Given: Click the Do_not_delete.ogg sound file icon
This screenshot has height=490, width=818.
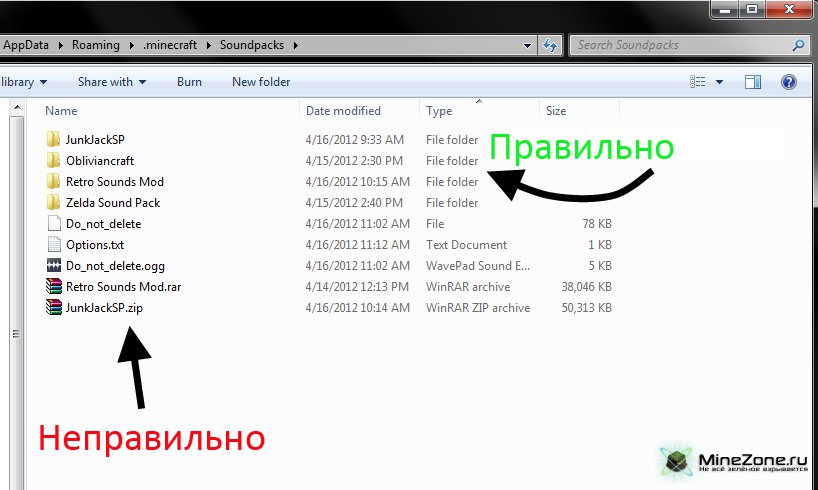Looking at the screenshot, I should pyautogui.click(x=54, y=266).
